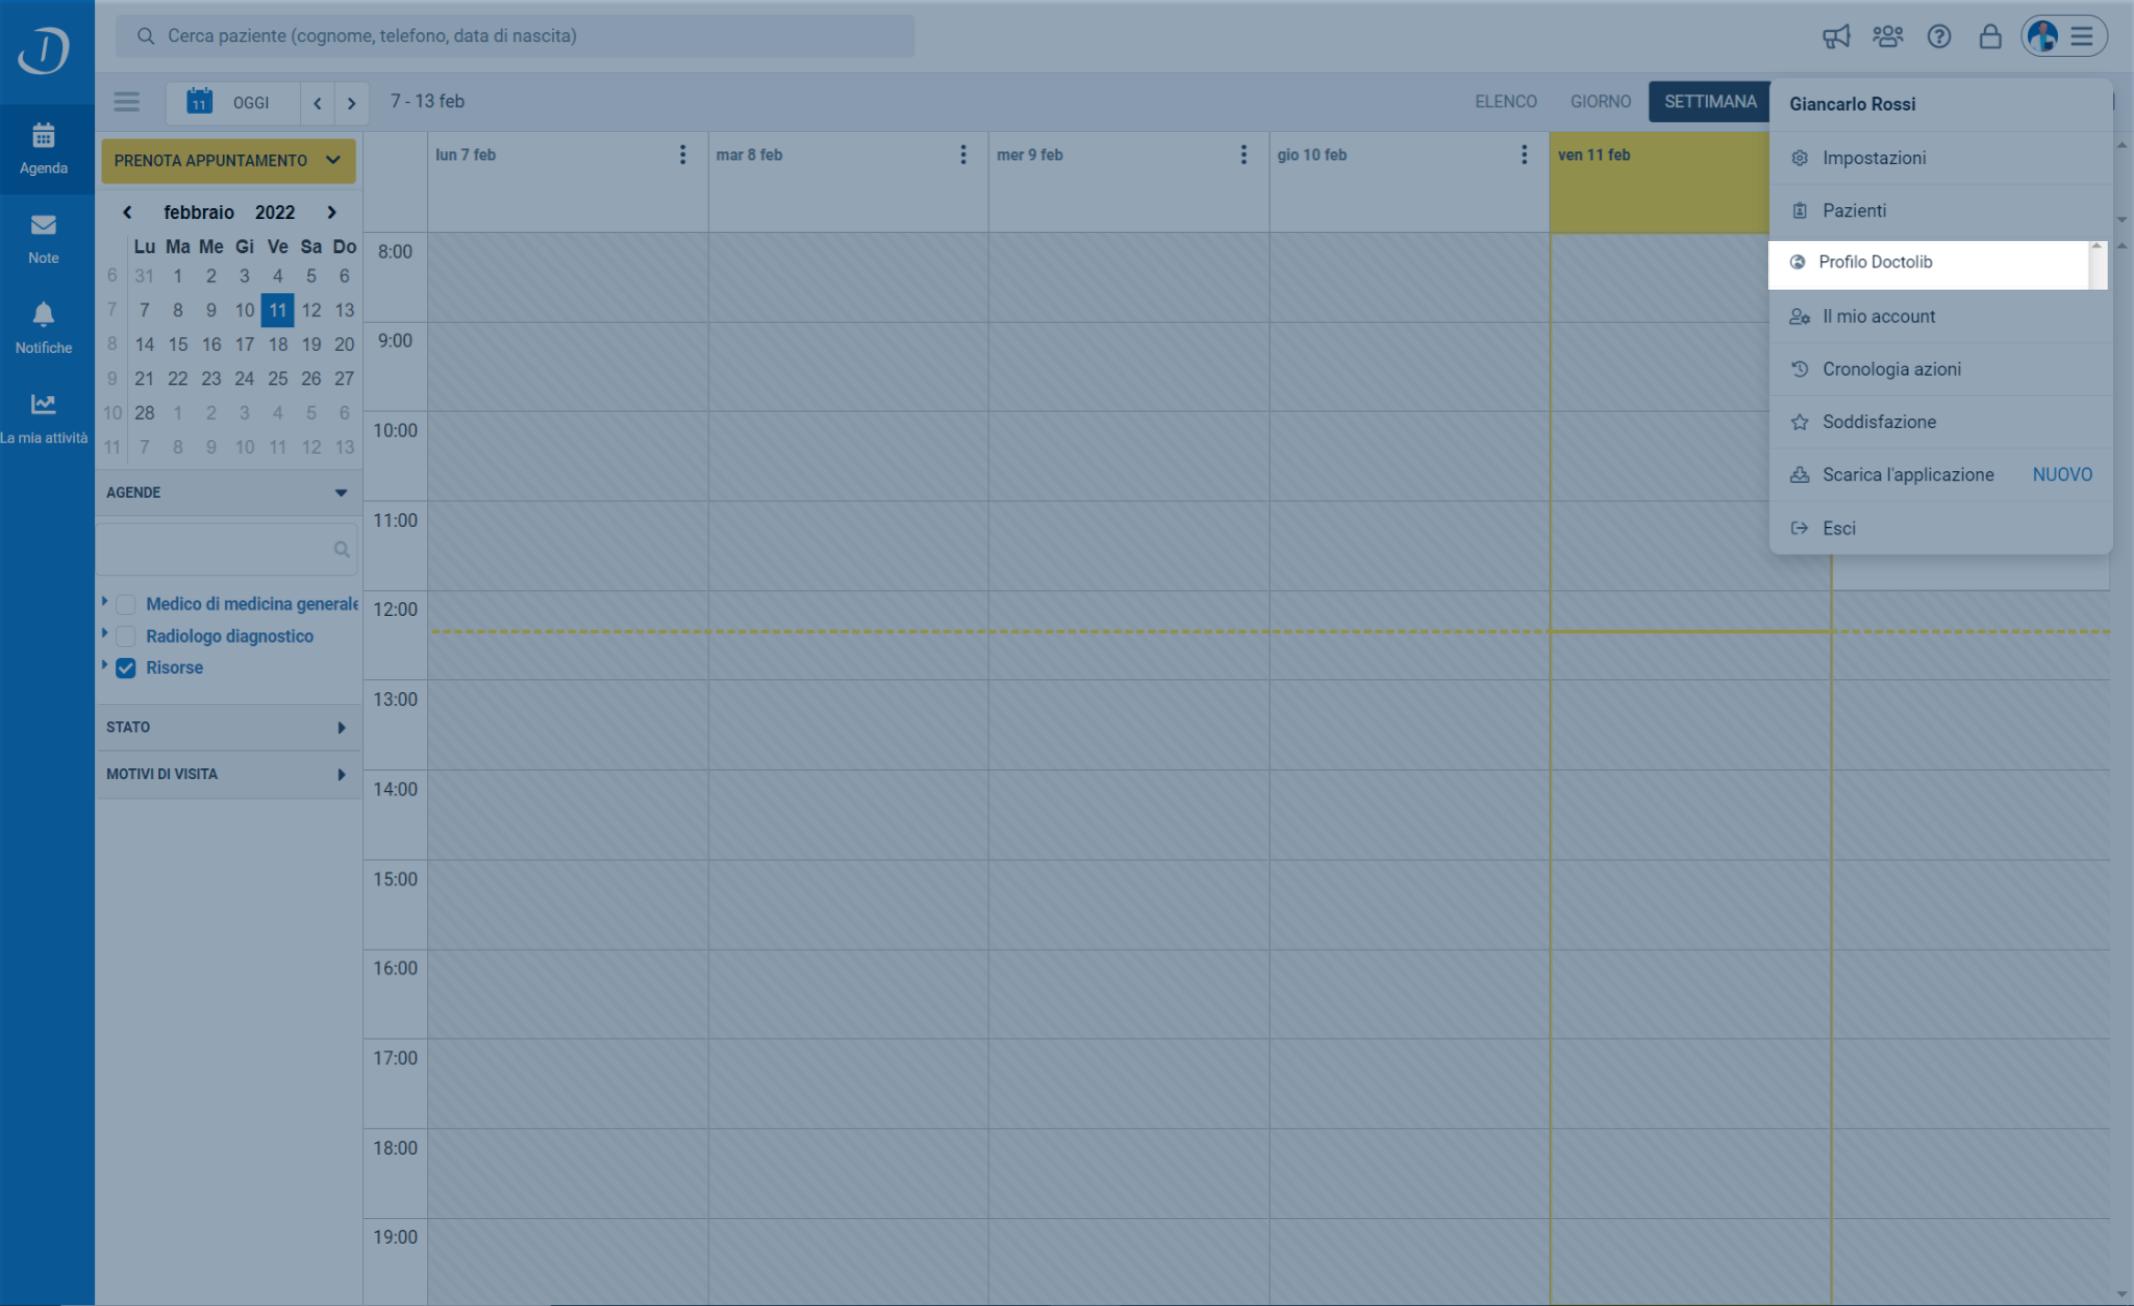The image size is (2134, 1306).
Task: Open options menu for gio 10 feb
Action: tap(1524, 155)
